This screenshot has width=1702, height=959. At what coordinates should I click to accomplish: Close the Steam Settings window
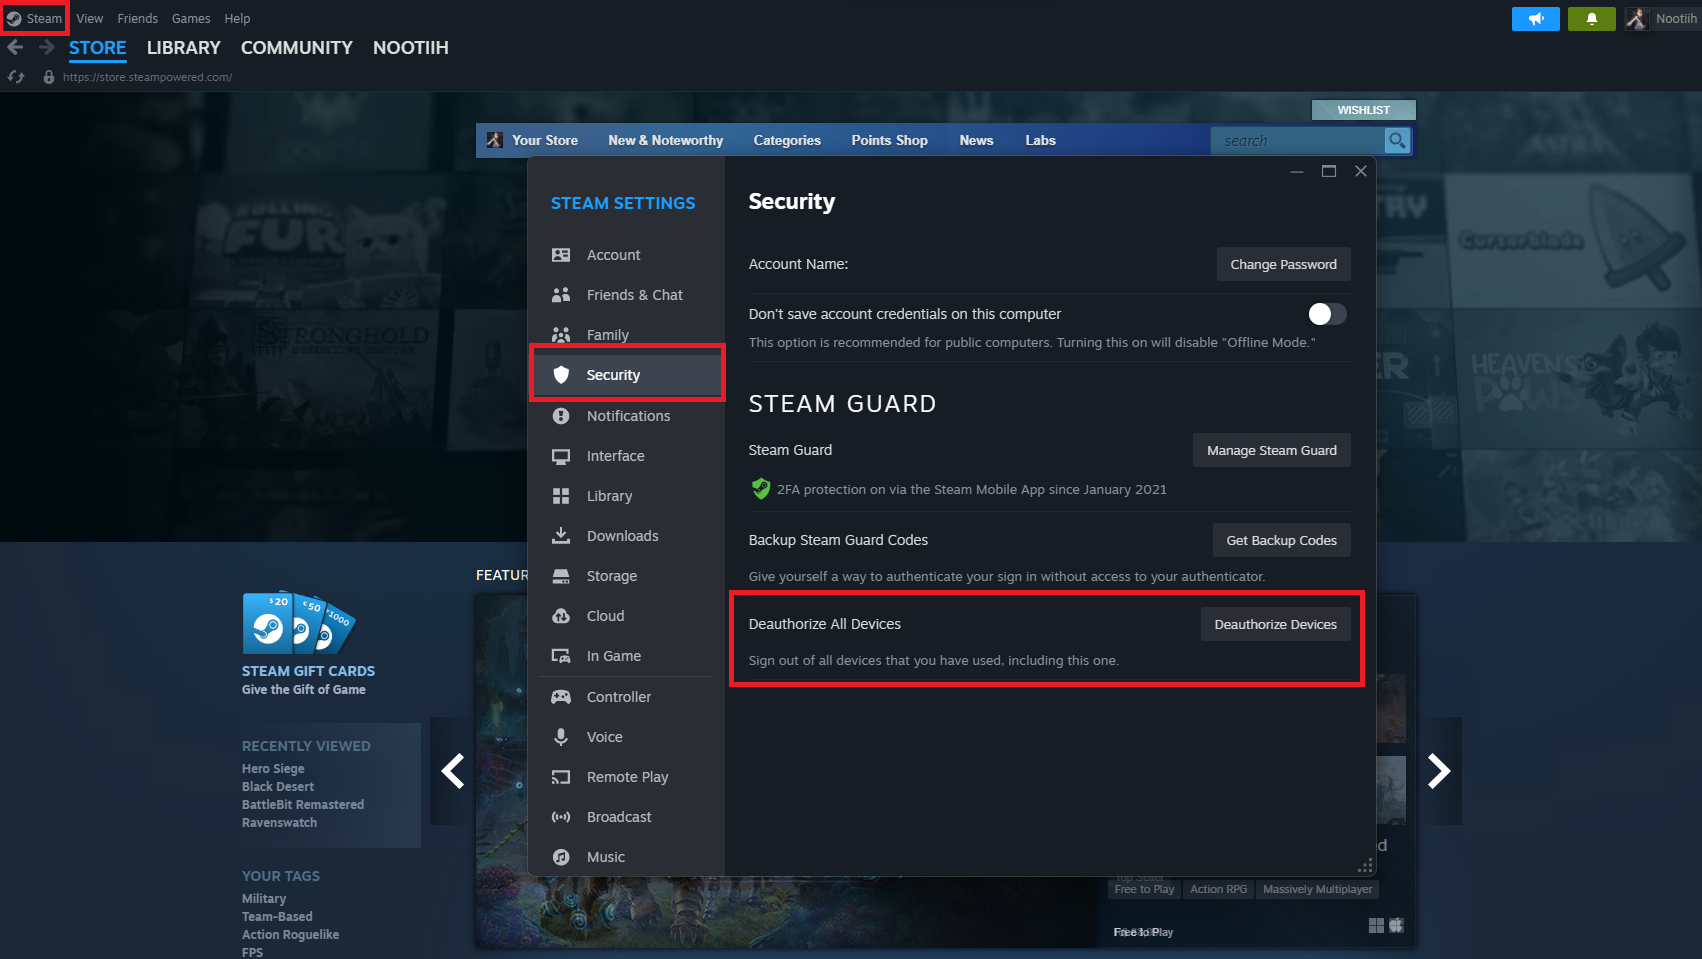(1361, 171)
